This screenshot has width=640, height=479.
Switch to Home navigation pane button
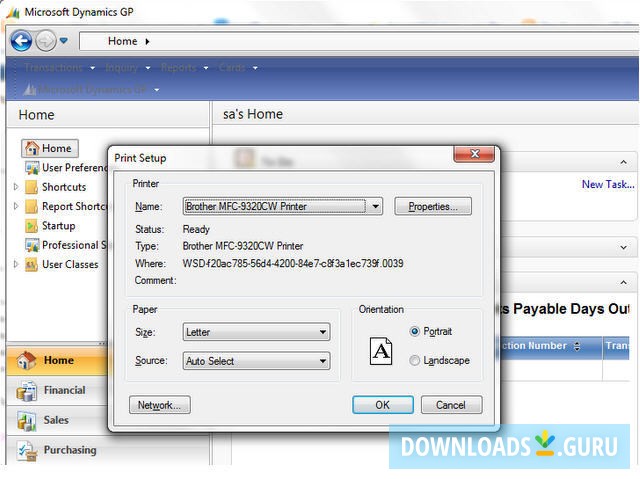coord(57,360)
